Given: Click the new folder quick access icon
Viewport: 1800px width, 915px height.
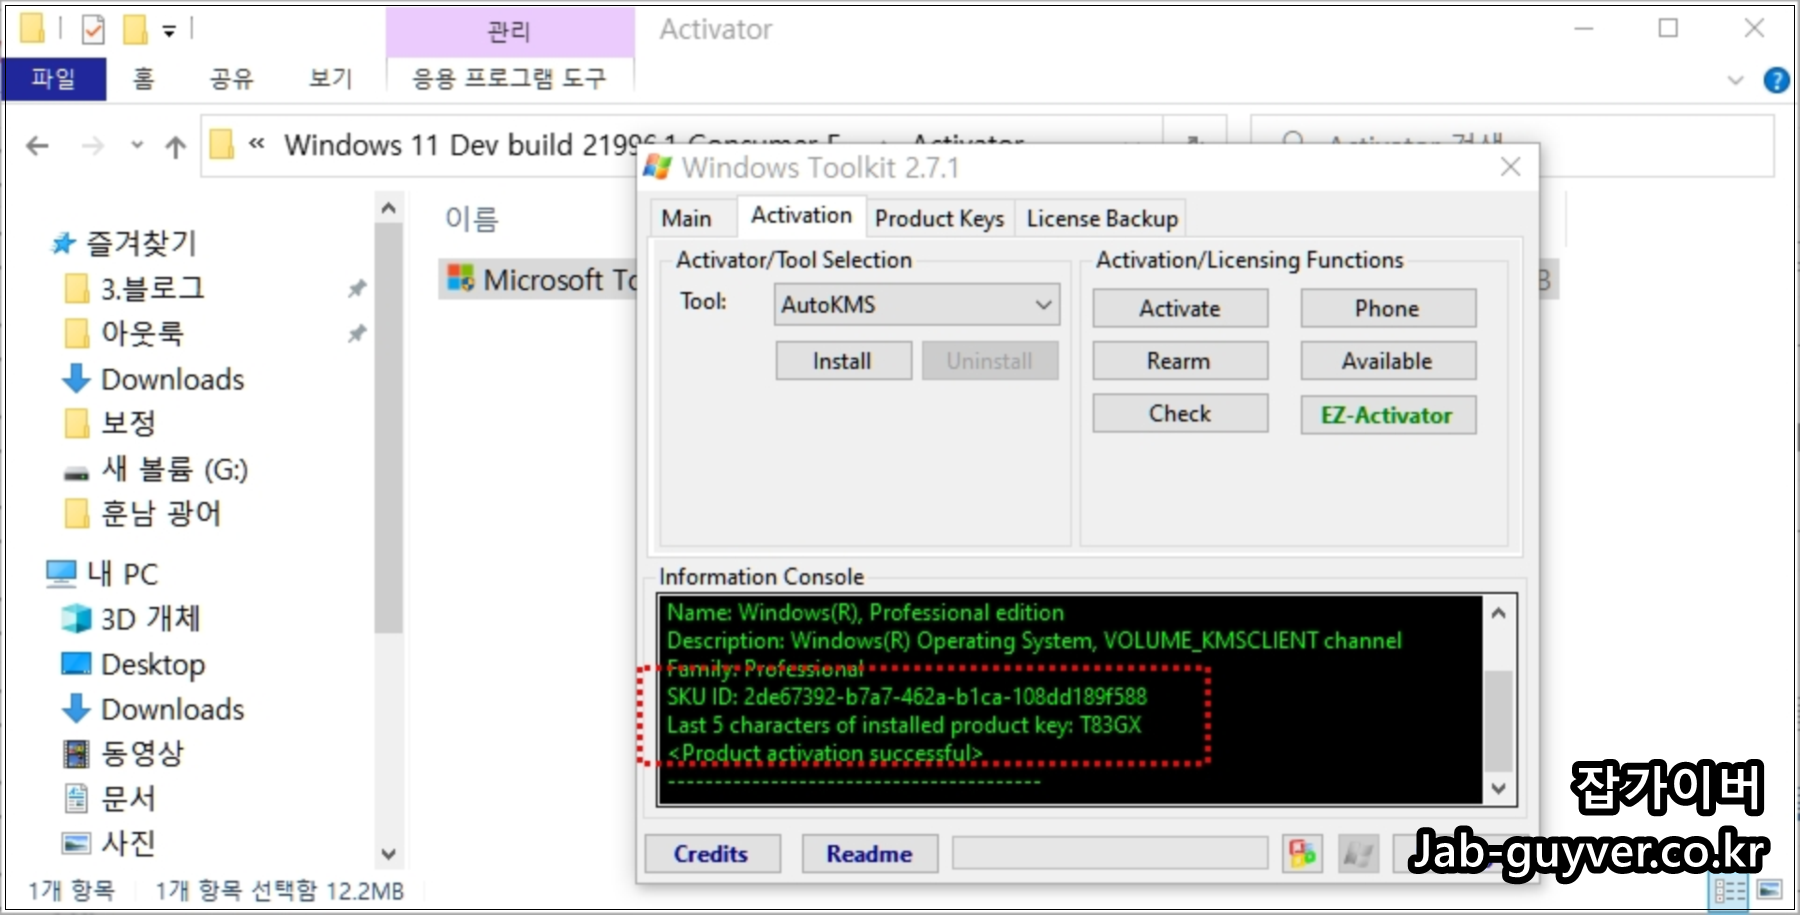Looking at the screenshot, I should point(135,30).
